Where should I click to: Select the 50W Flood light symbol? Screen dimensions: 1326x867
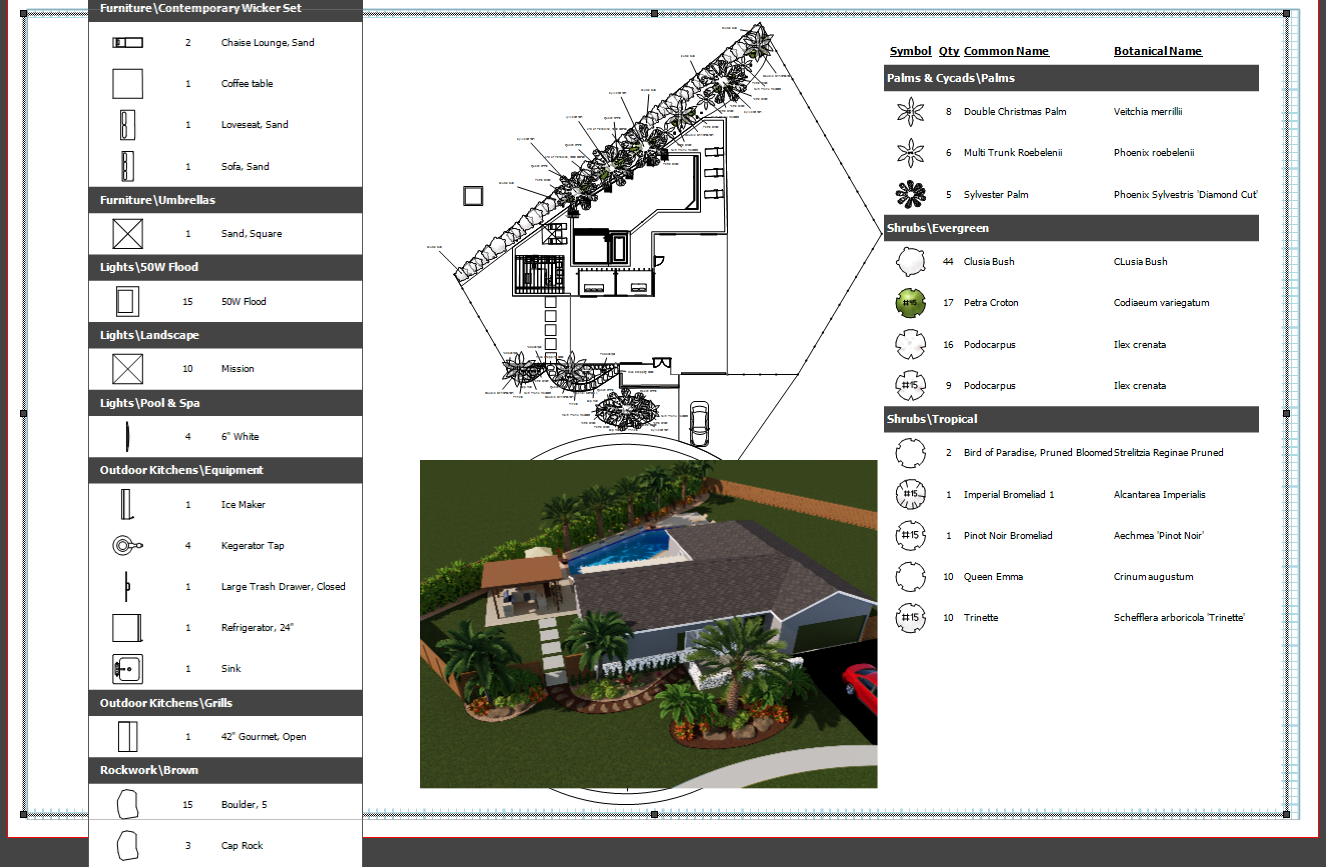coord(127,301)
